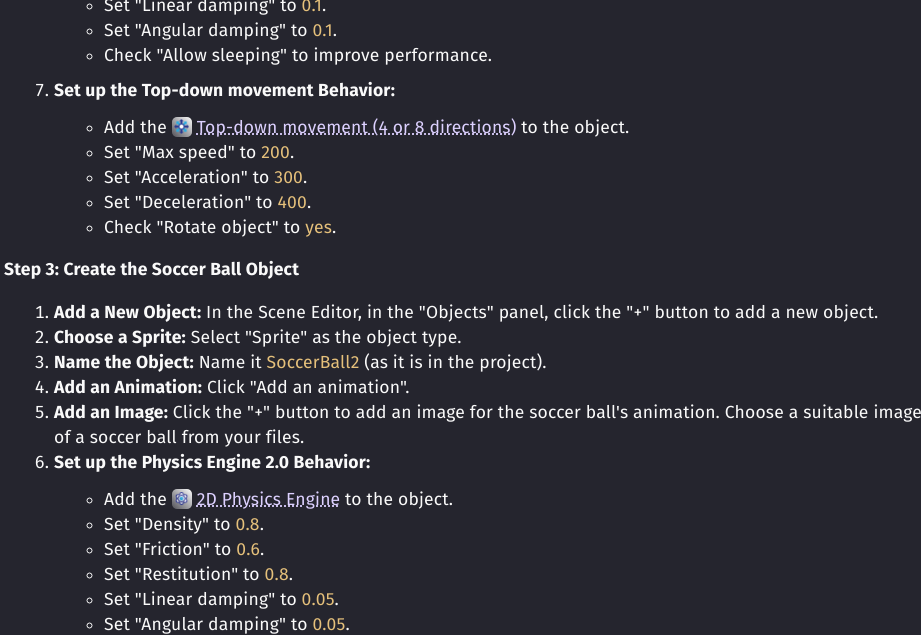Click the Deceleration value 400

(292, 202)
